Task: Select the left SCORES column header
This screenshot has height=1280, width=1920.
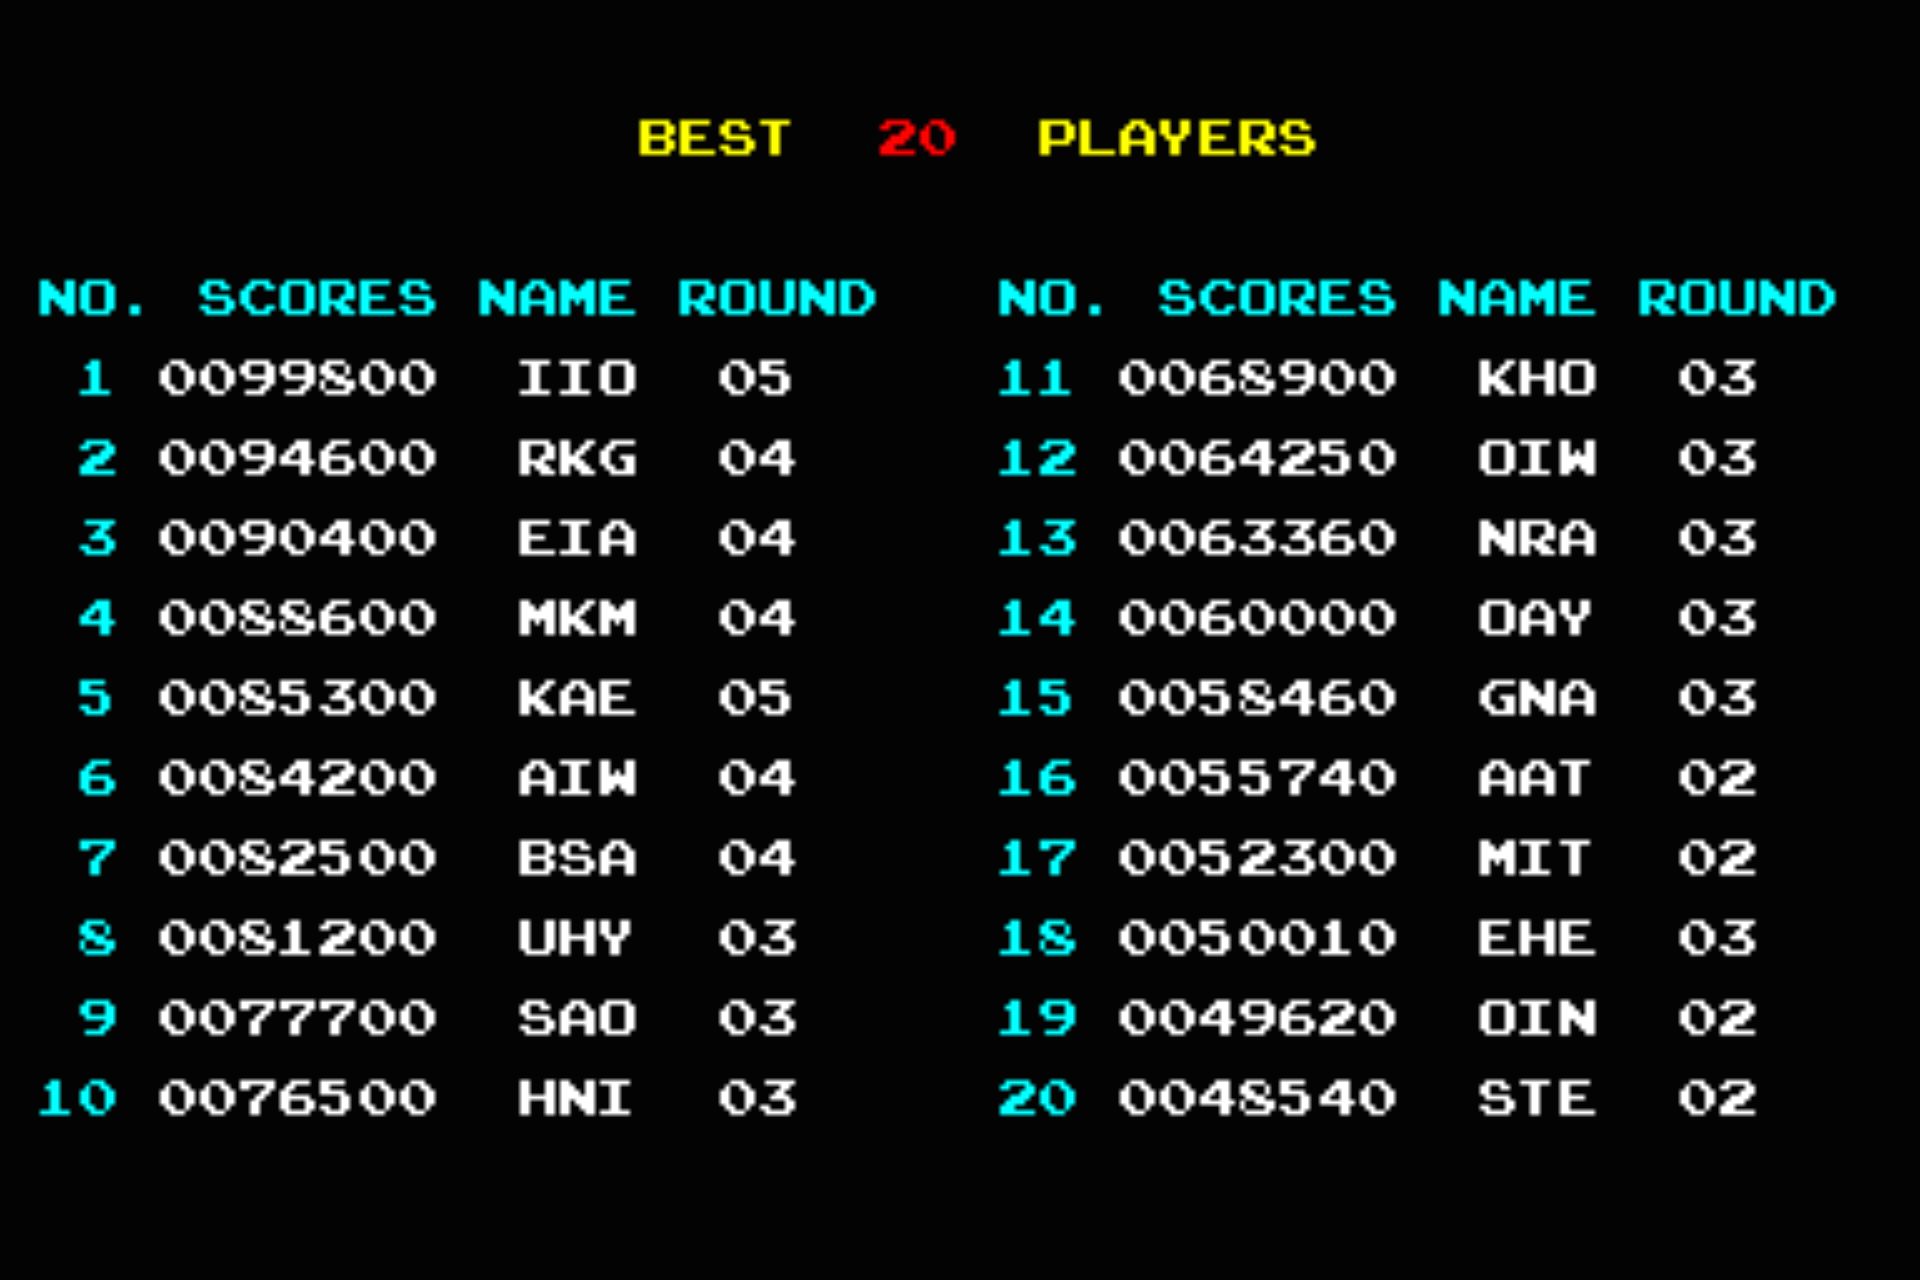Action: [x=316, y=298]
